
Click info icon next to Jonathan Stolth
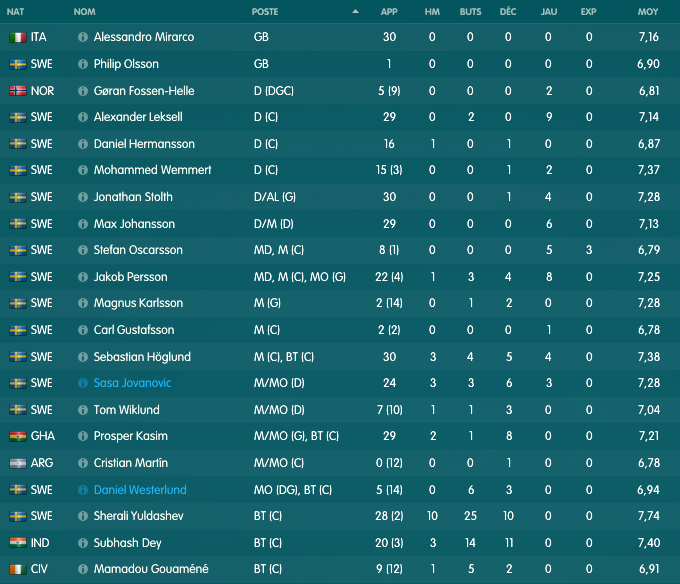coord(83,197)
